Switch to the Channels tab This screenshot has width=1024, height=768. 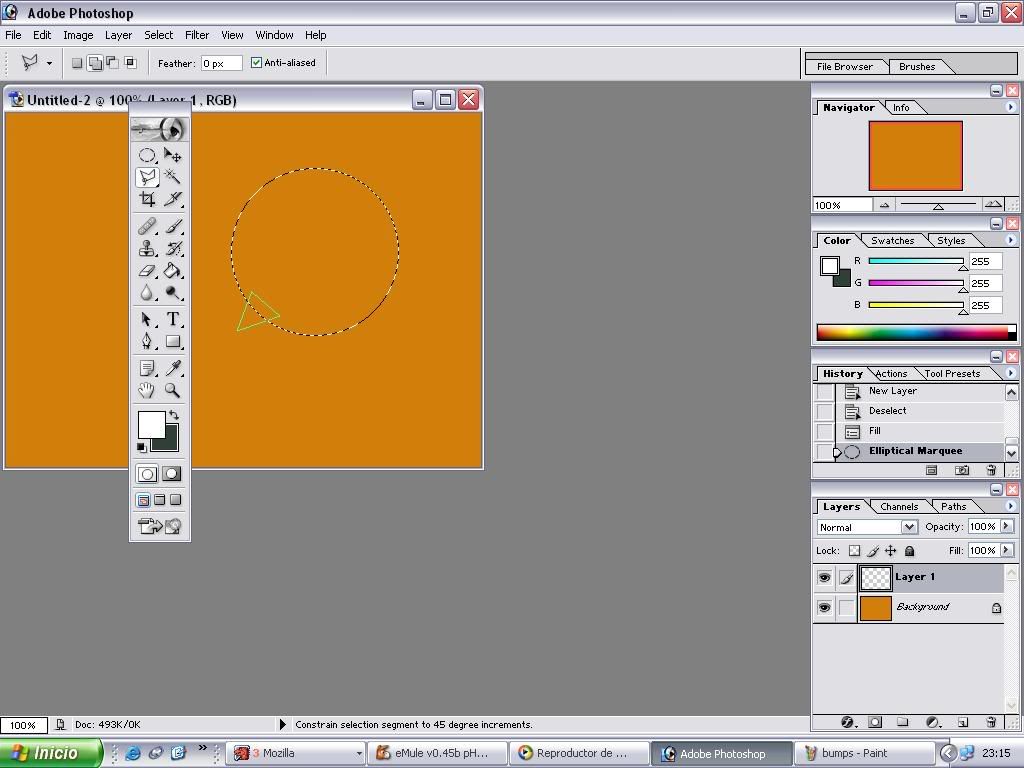pyautogui.click(x=899, y=507)
